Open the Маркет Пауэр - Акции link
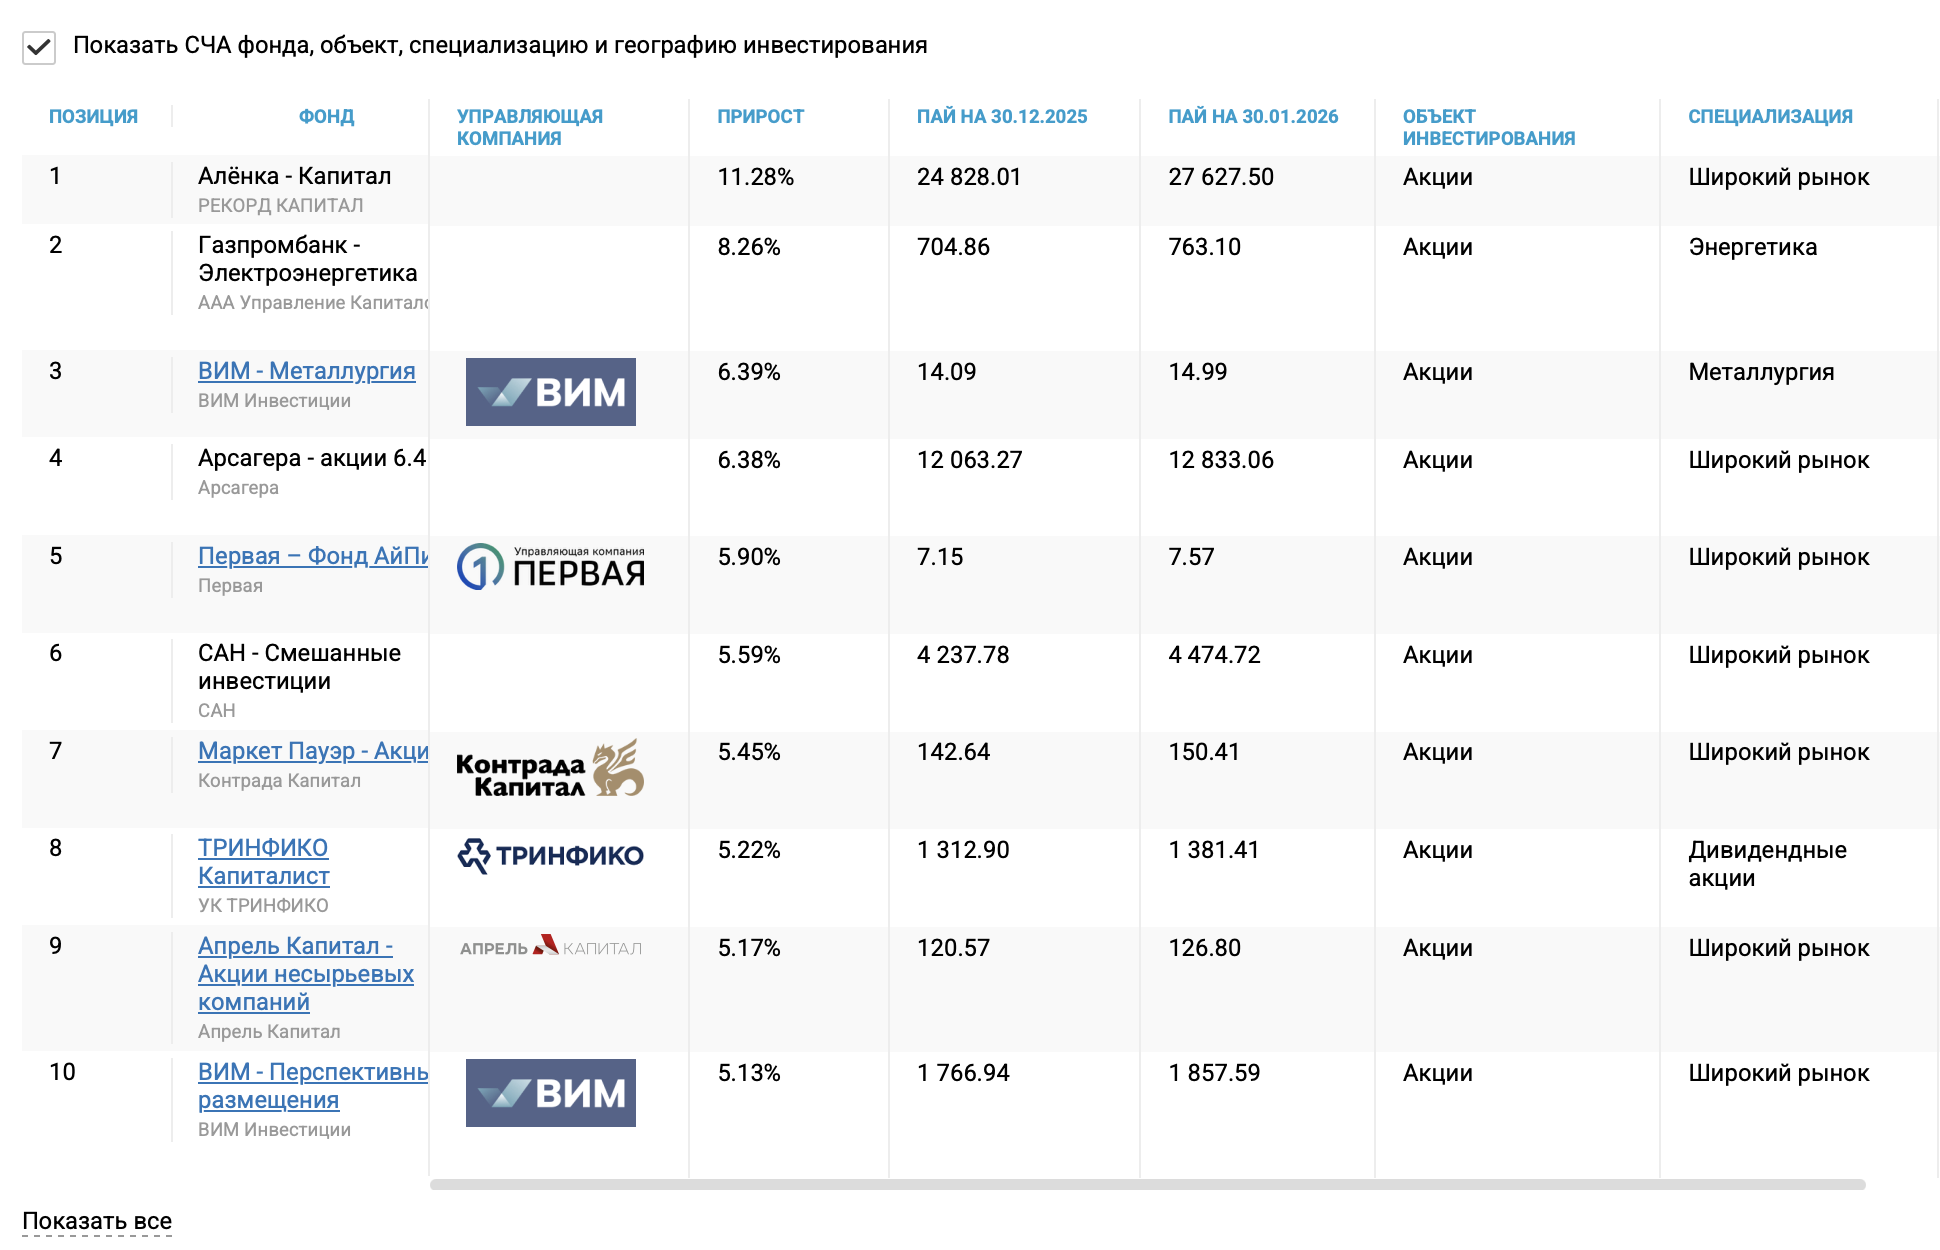The image size is (1940, 1250). point(312,751)
